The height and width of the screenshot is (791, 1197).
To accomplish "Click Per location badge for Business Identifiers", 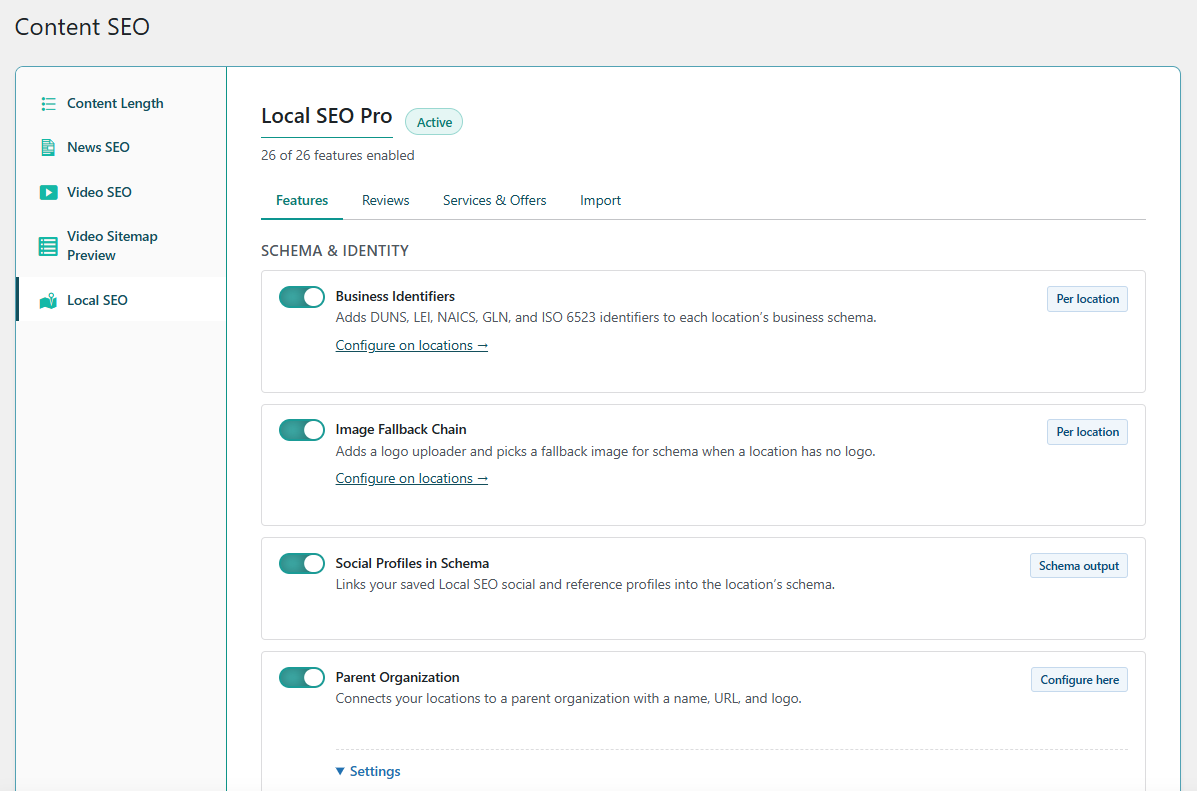I will pos(1087,299).
